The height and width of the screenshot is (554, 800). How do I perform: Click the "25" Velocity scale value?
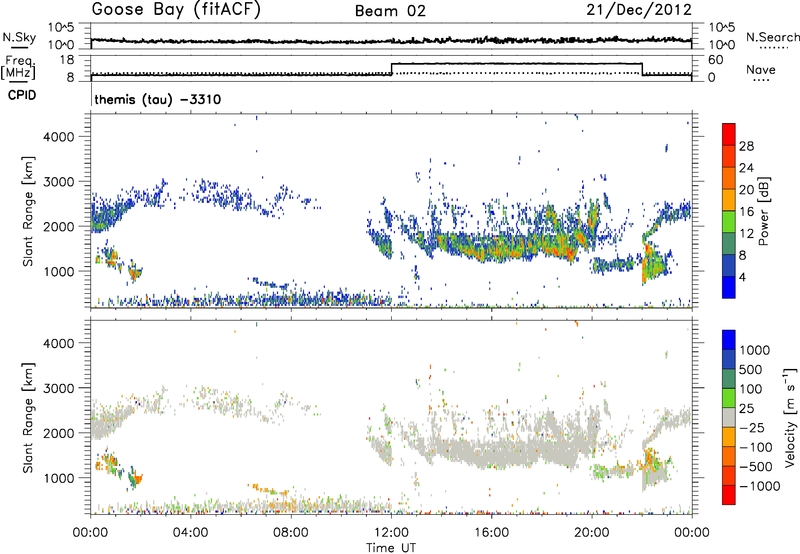tap(747, 408)
